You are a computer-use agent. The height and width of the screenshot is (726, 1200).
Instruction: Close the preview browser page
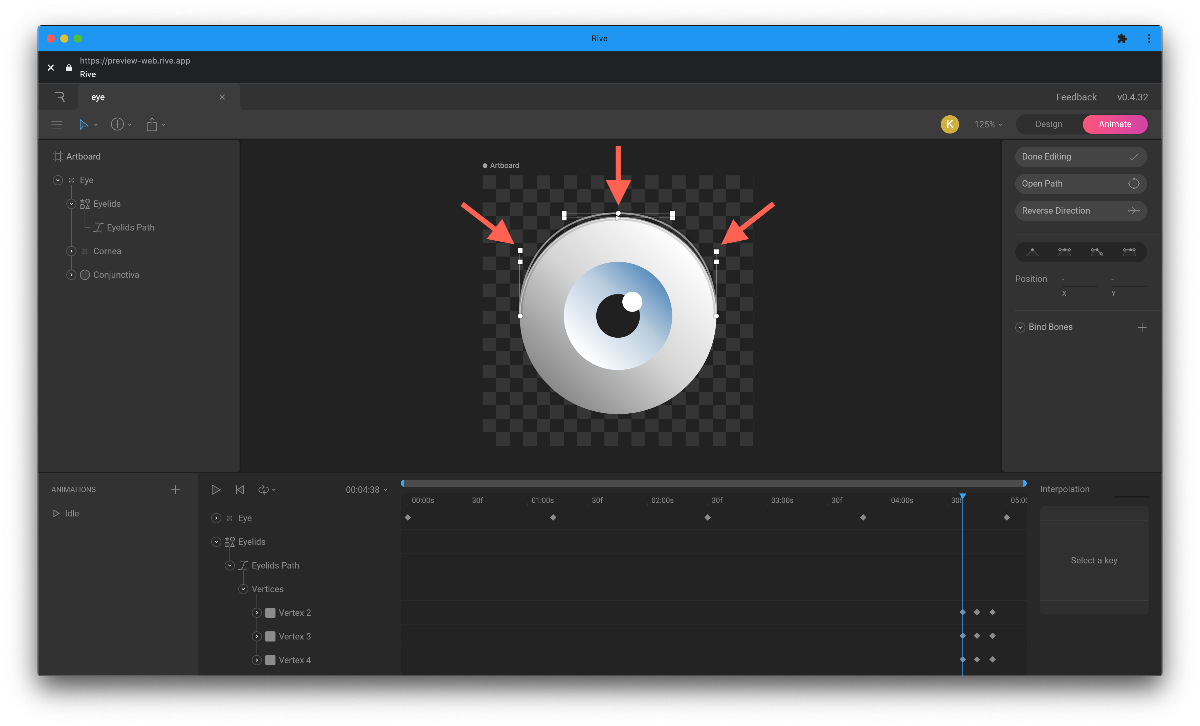[x=51, y=68]
